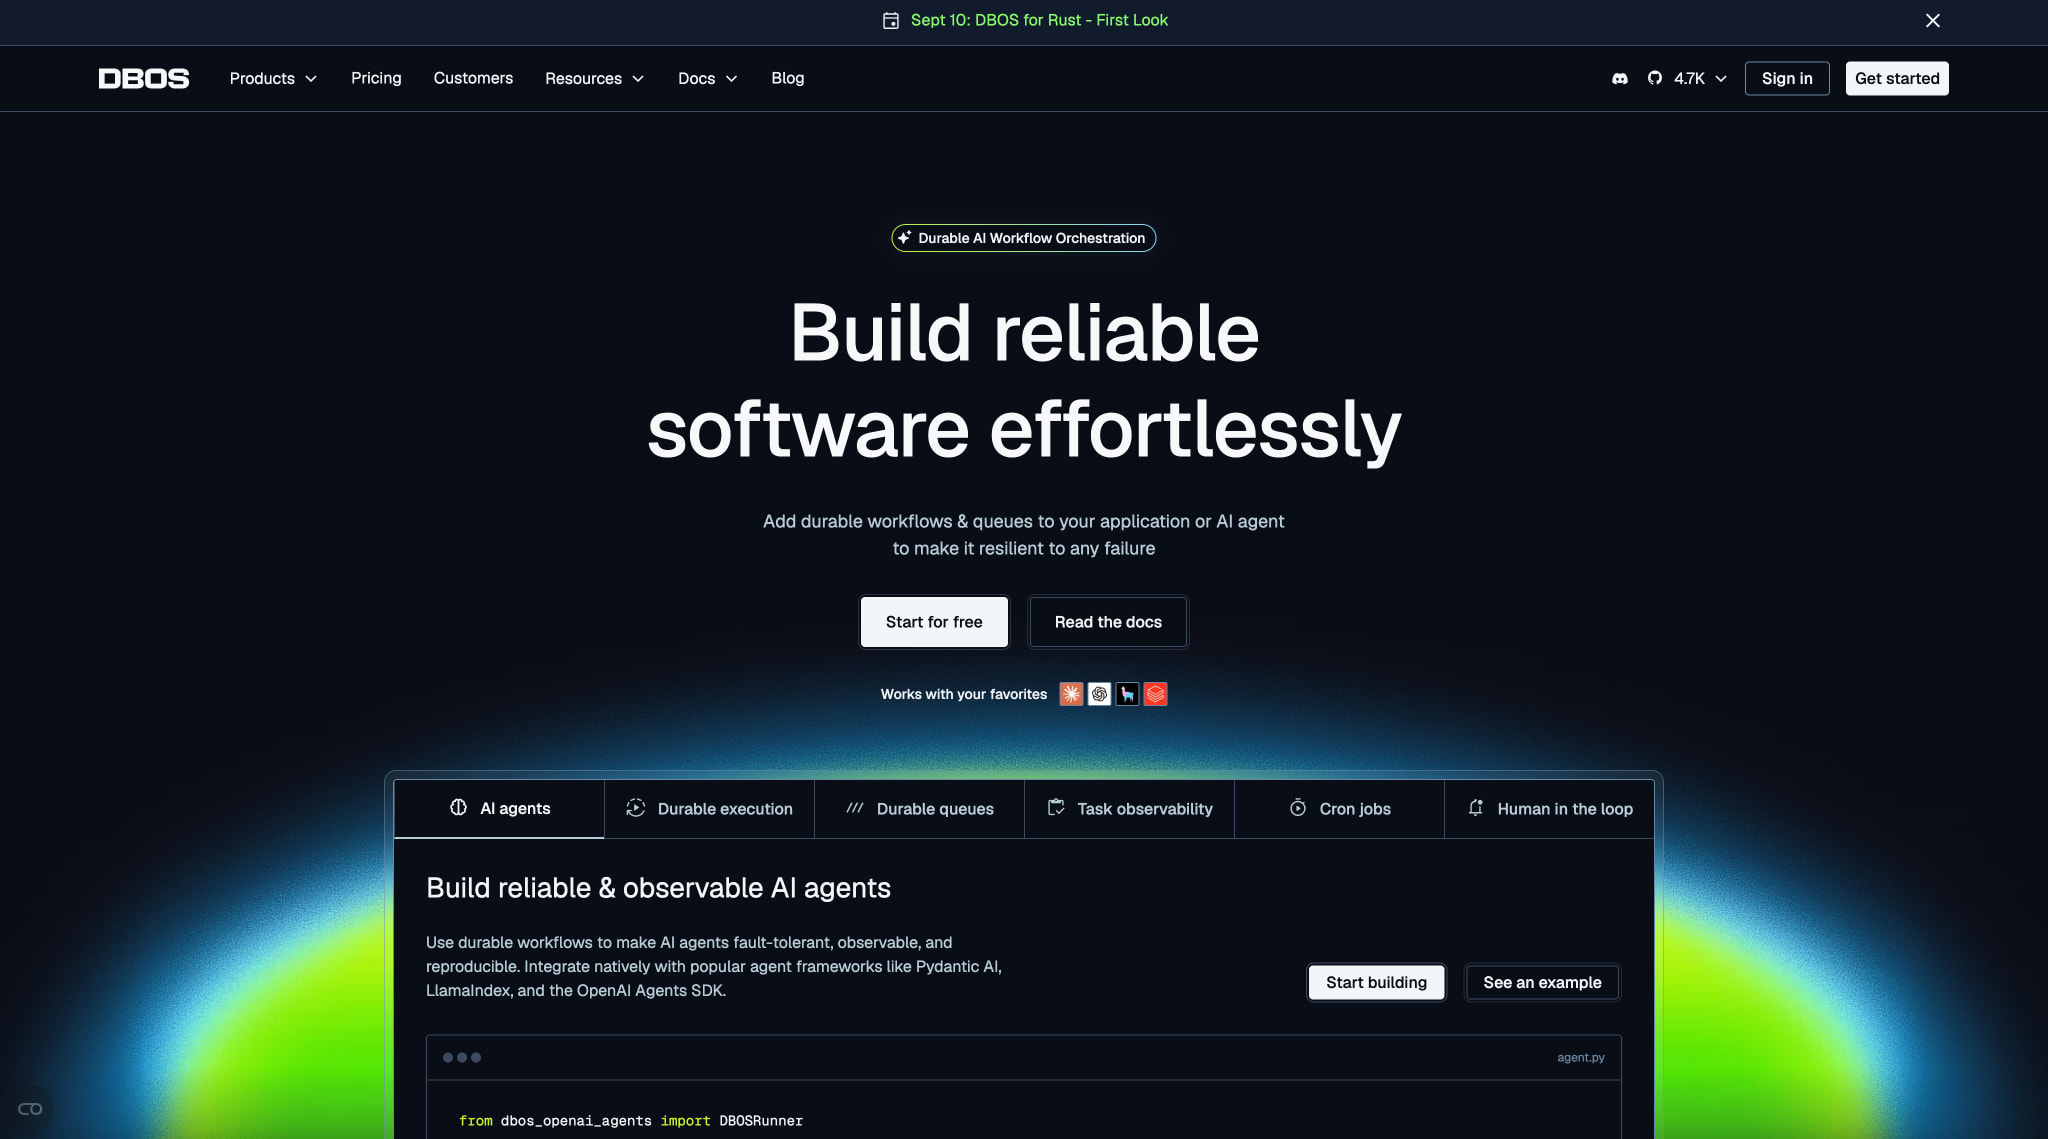This screenshot has height=1139, width=2048.
Task: Click the Durable execution tab icon
Action: pos(635,807)
